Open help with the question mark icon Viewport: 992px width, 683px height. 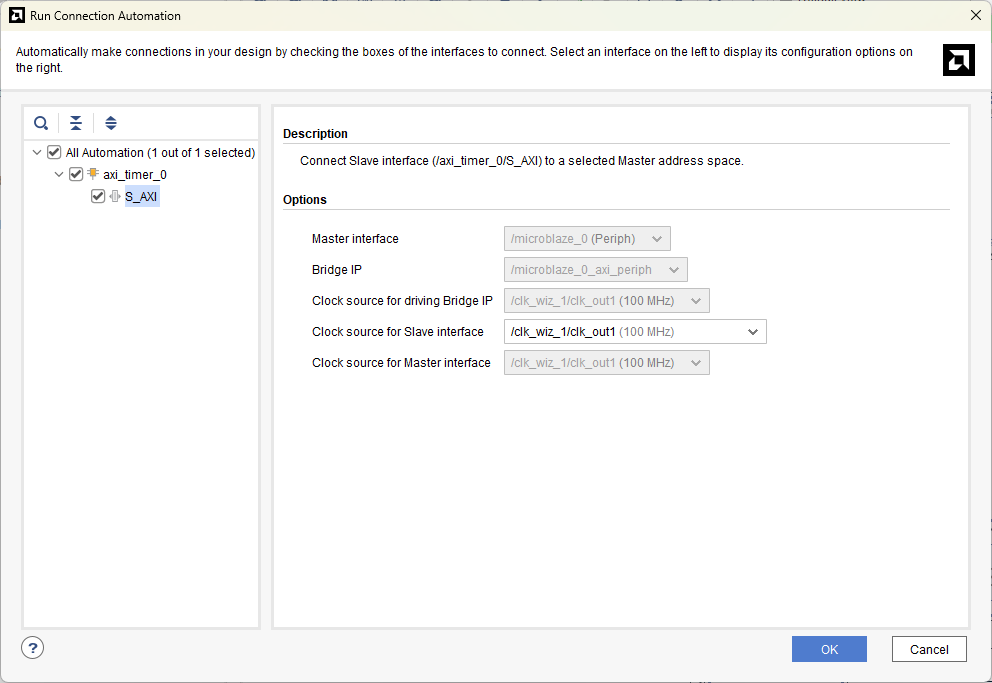point(33,648)
